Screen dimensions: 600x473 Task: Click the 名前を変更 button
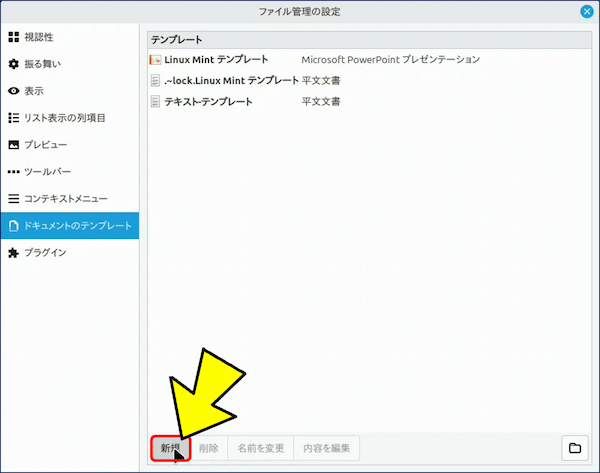(x=261, y=448)
